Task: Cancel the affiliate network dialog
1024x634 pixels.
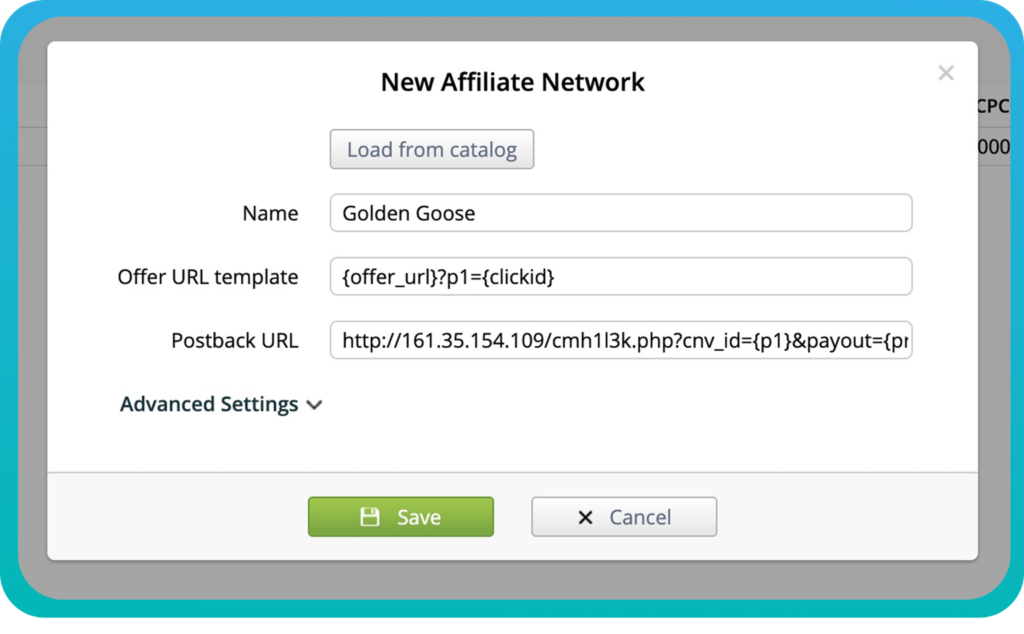Action: click(x=624, y=517)
